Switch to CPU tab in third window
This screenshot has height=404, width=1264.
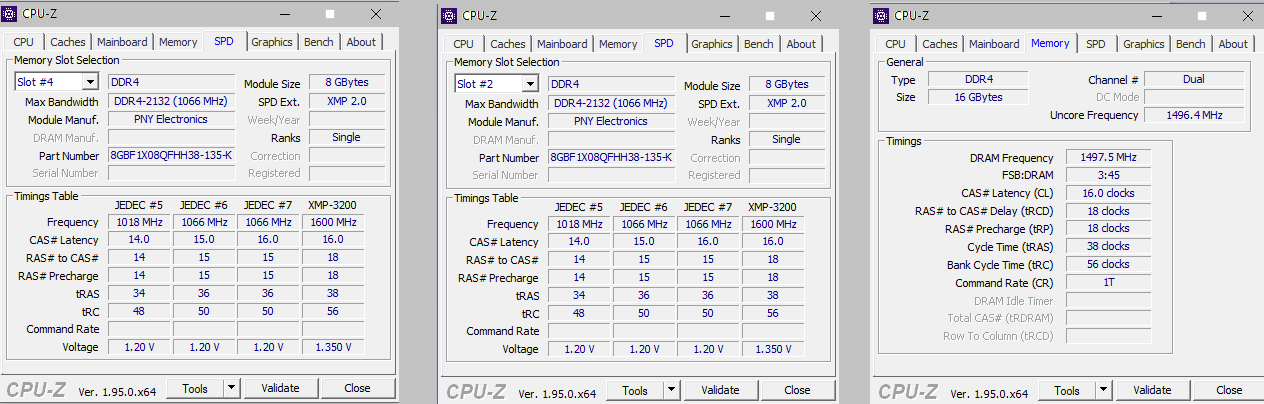tap(896, 44)
